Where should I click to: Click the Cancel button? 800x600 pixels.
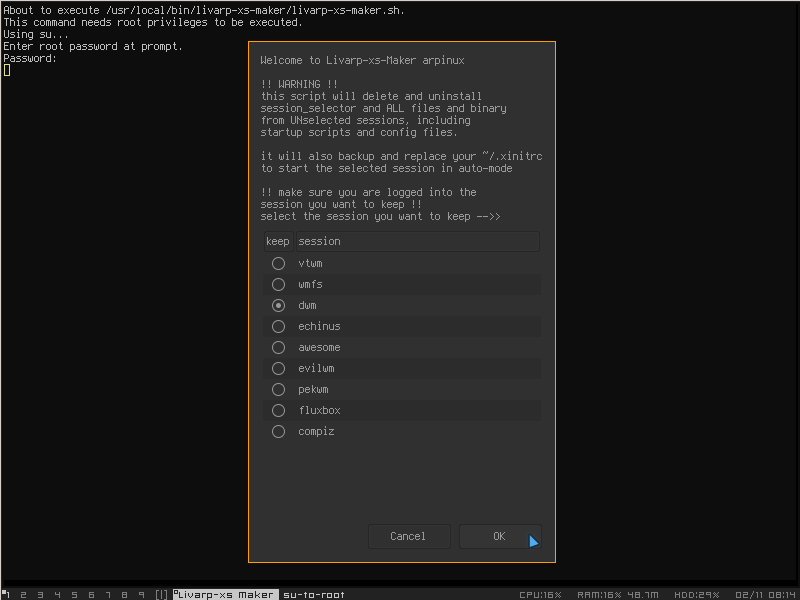tap(409, 536)
